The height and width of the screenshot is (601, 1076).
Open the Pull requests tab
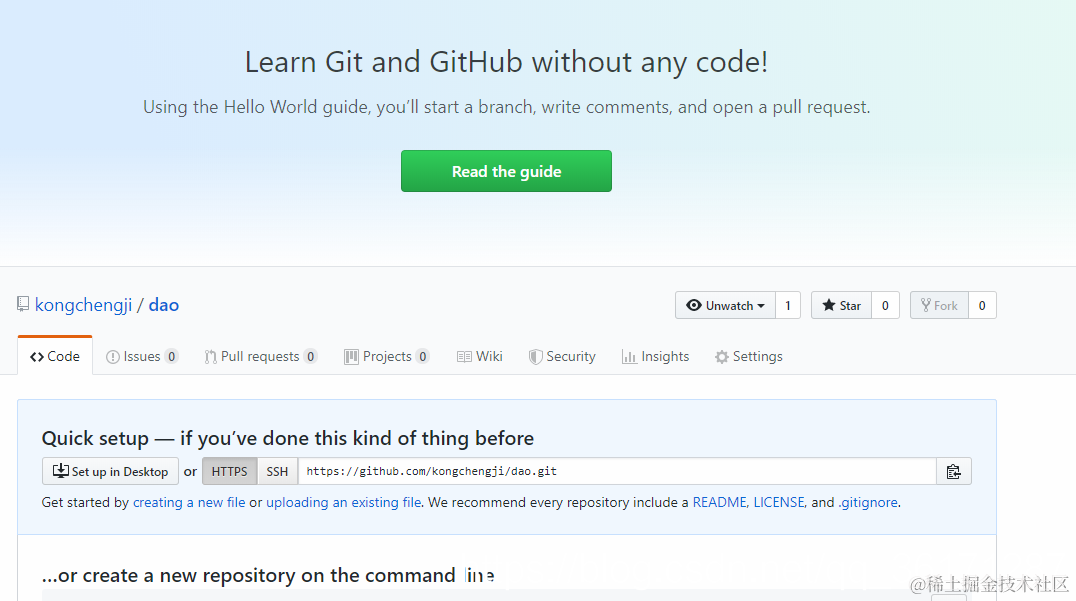(261, 356)
